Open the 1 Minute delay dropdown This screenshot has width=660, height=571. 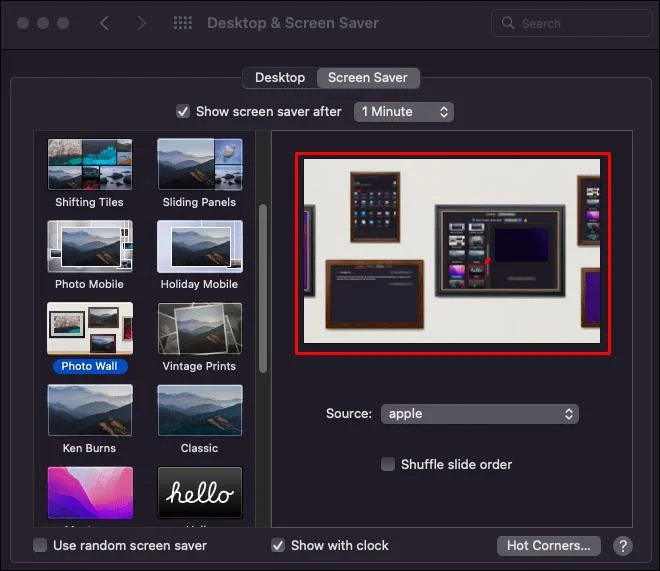[x=404, y=112]
